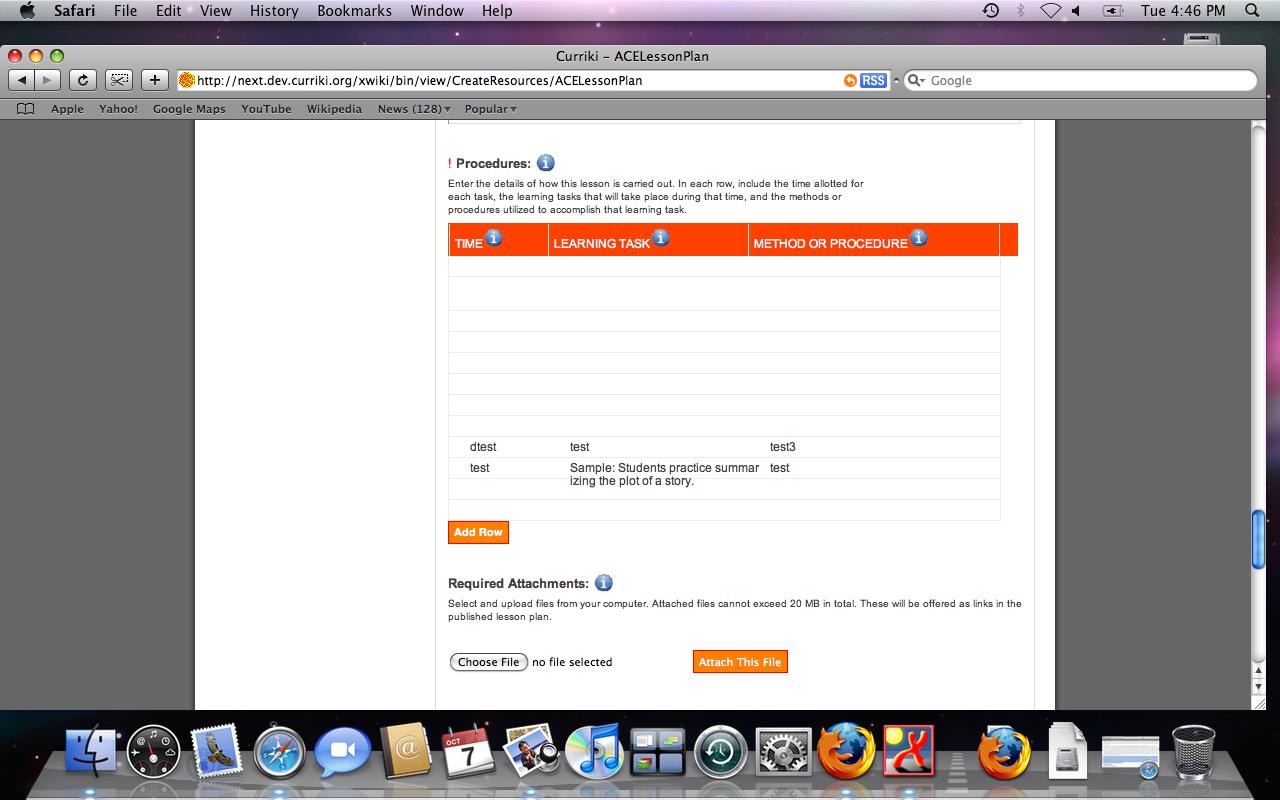Click the scrollbar down arrow
The image size is (1280, 800).
tap(1259, 687)
